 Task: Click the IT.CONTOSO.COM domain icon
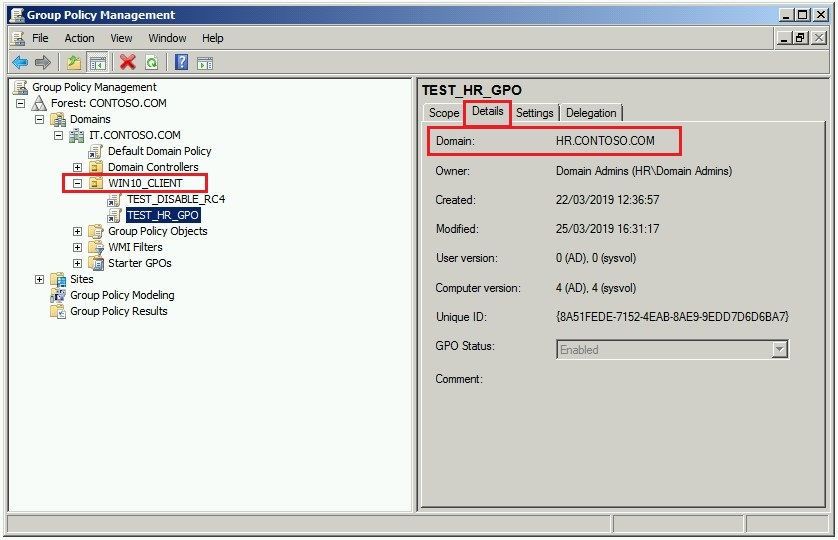click(76, 135)
